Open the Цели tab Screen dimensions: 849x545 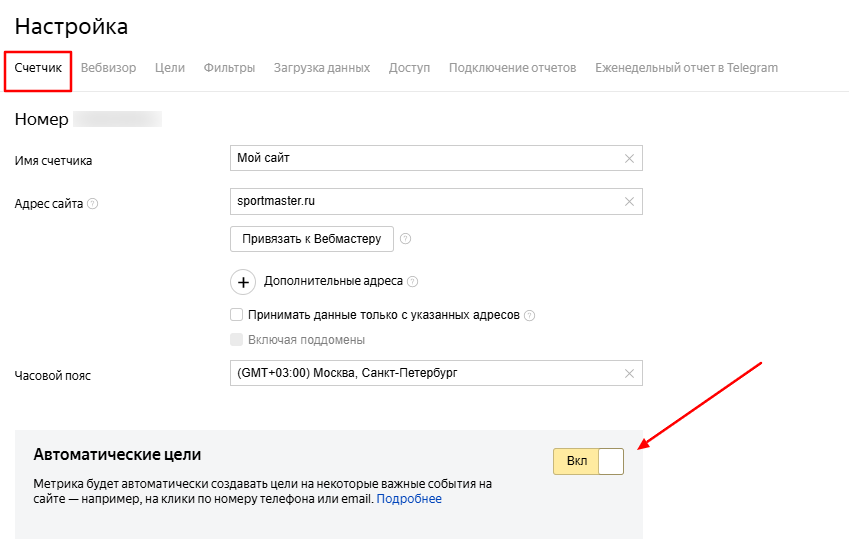[x=170, y=68]
